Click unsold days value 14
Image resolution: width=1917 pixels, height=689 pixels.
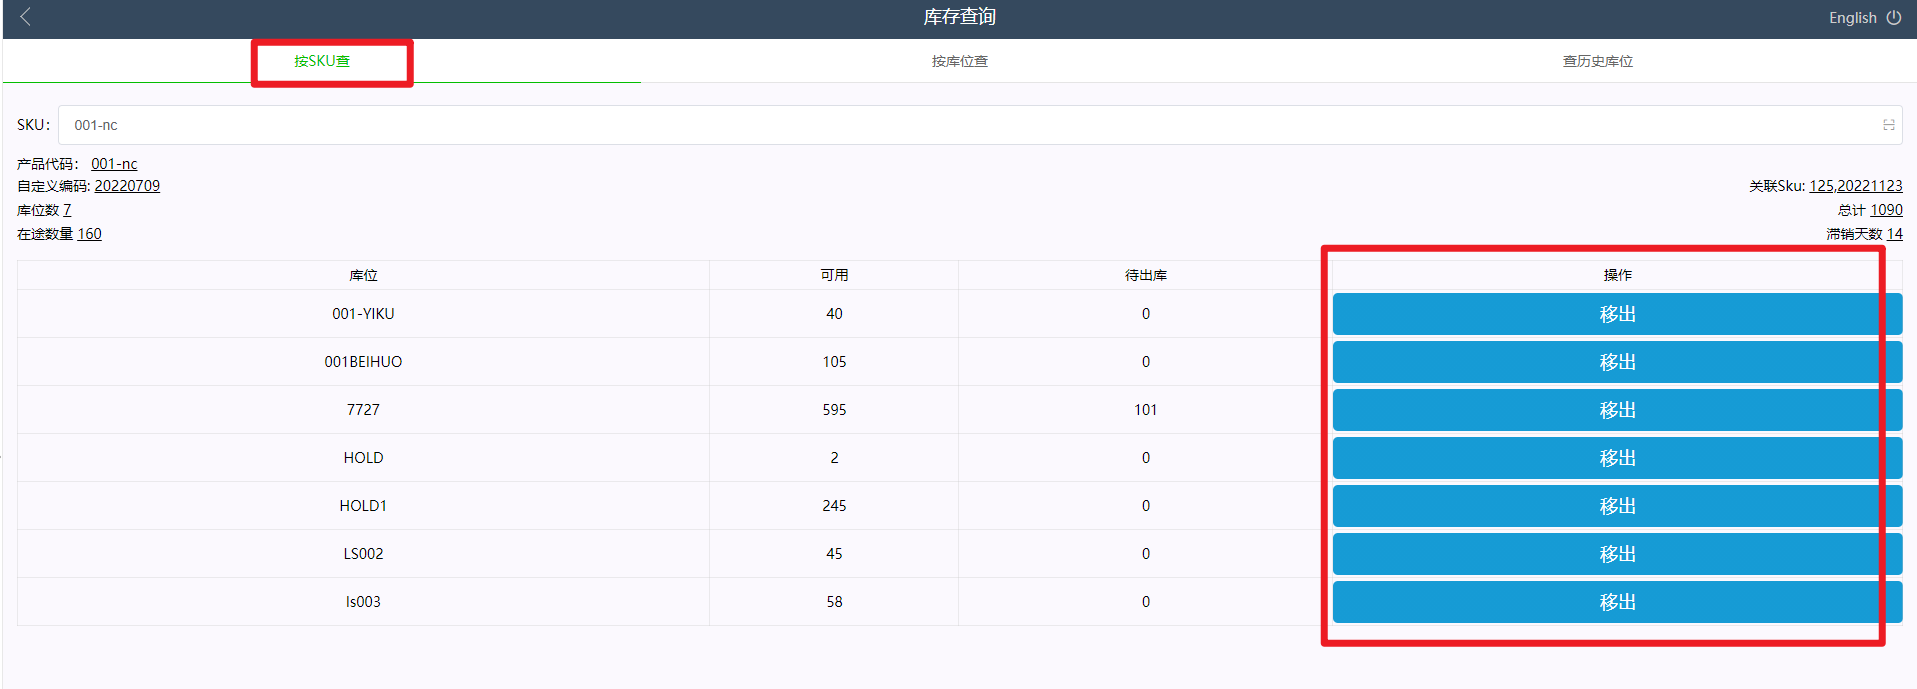tap(1895, 234)
